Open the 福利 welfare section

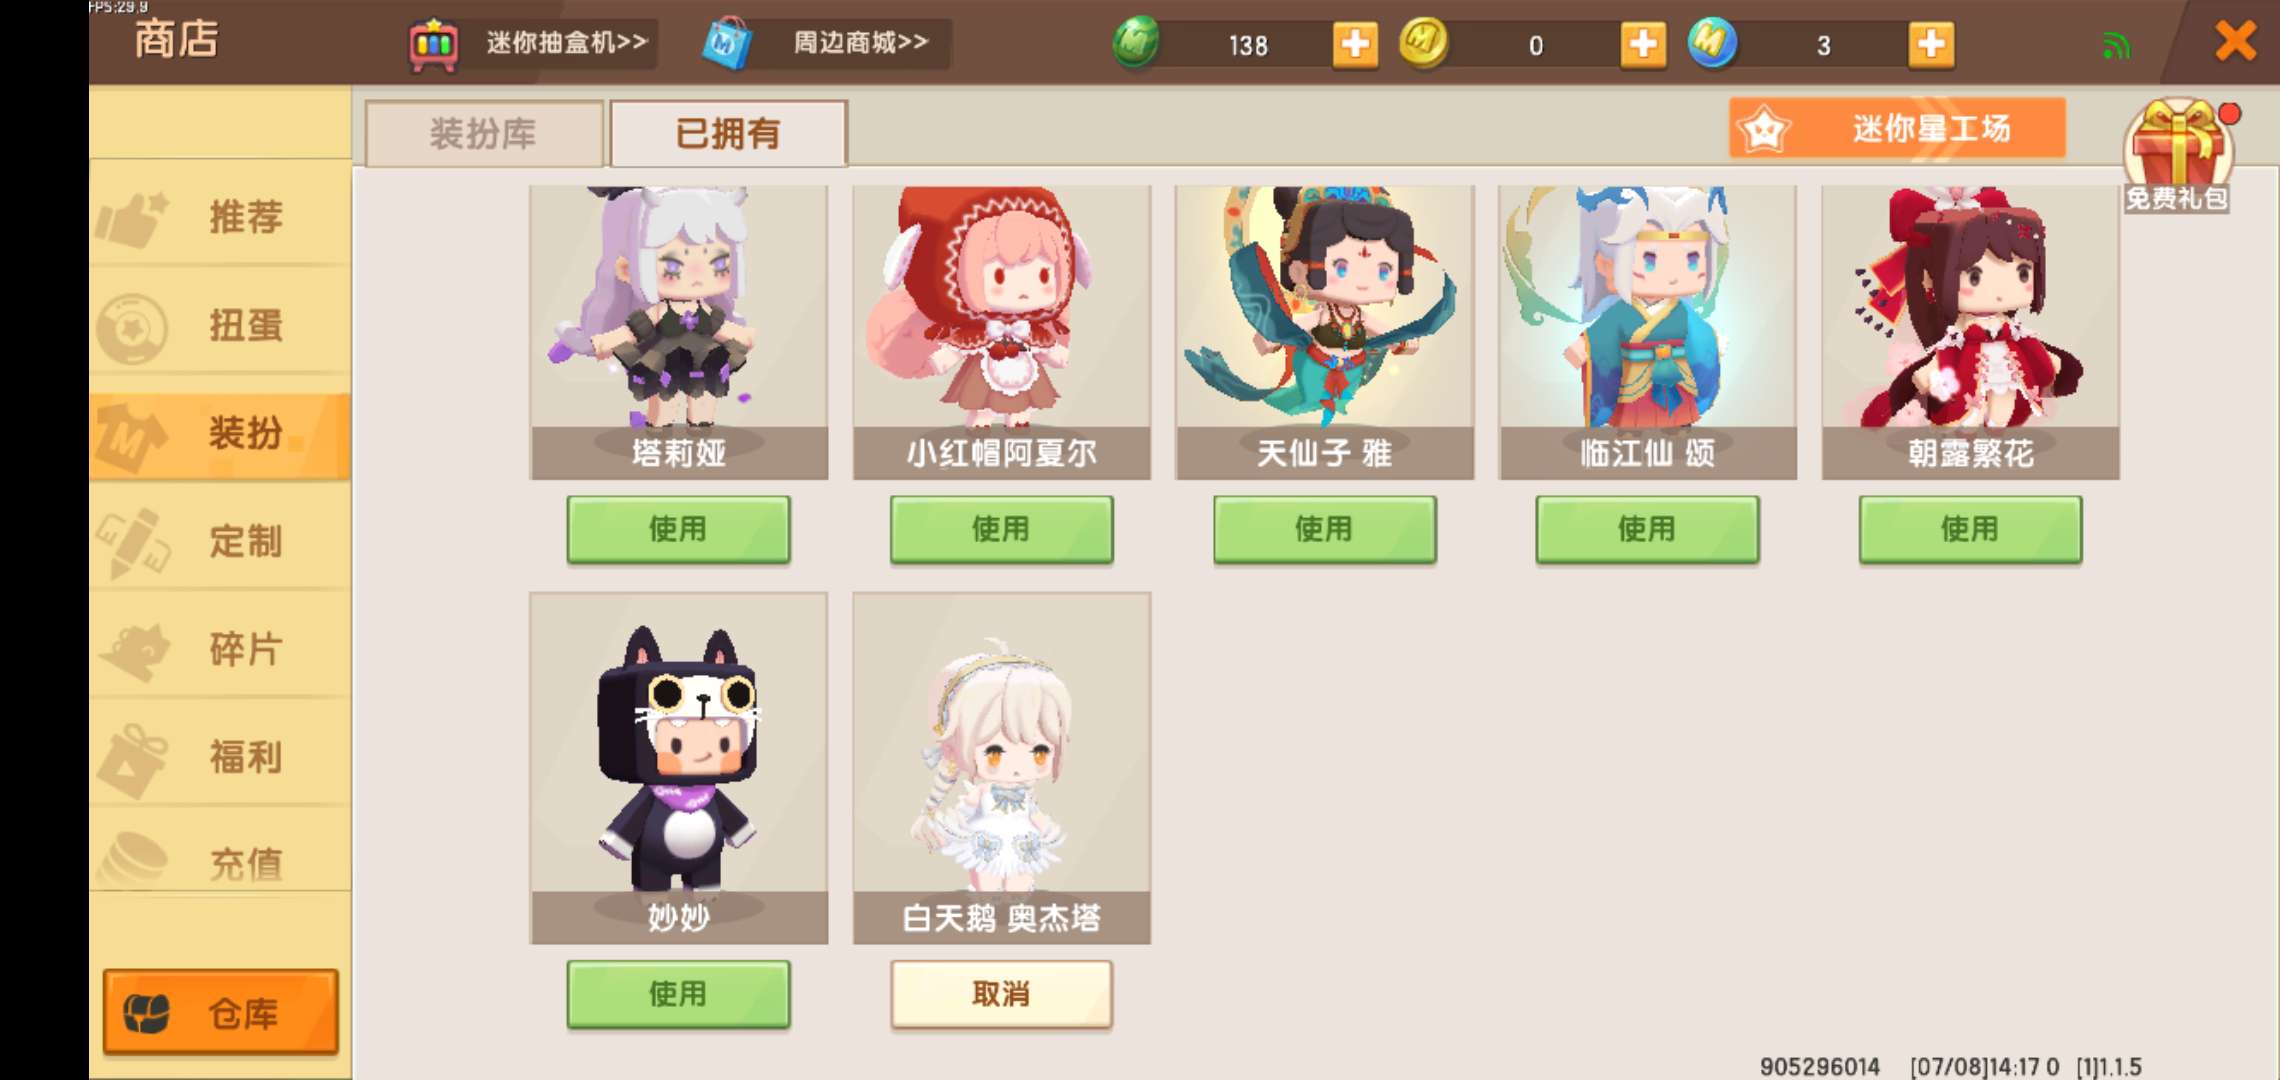pos(220,757)
